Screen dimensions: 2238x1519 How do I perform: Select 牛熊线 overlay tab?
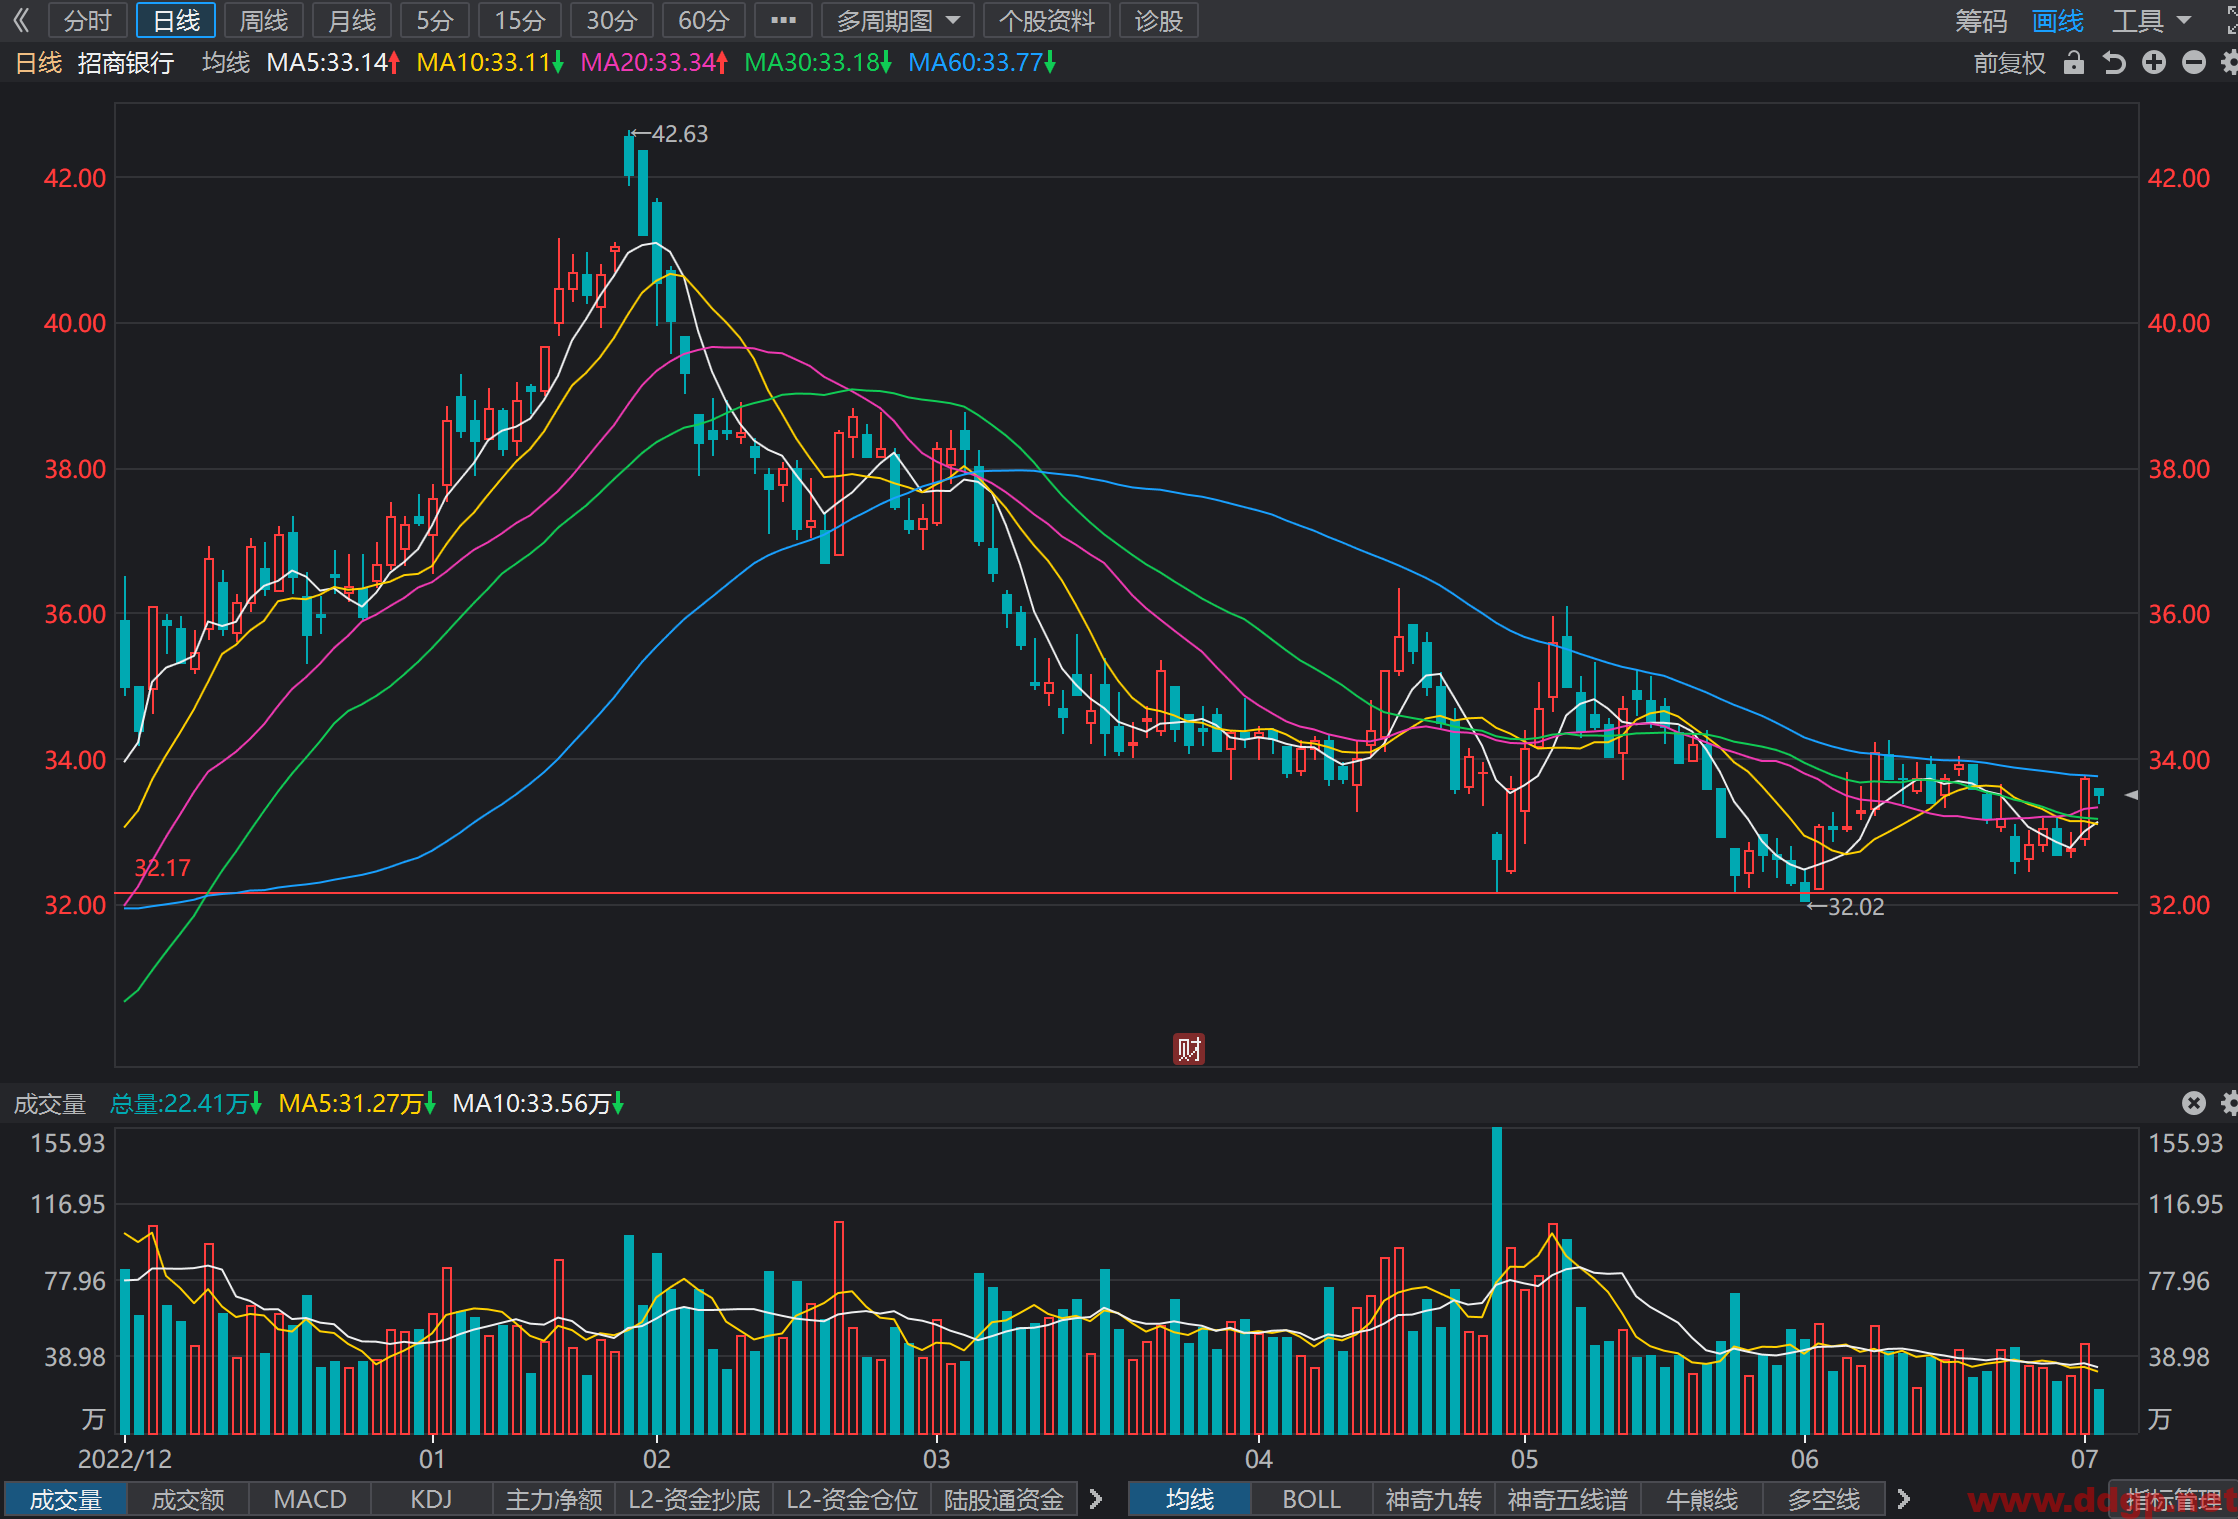point(1702,1499)
